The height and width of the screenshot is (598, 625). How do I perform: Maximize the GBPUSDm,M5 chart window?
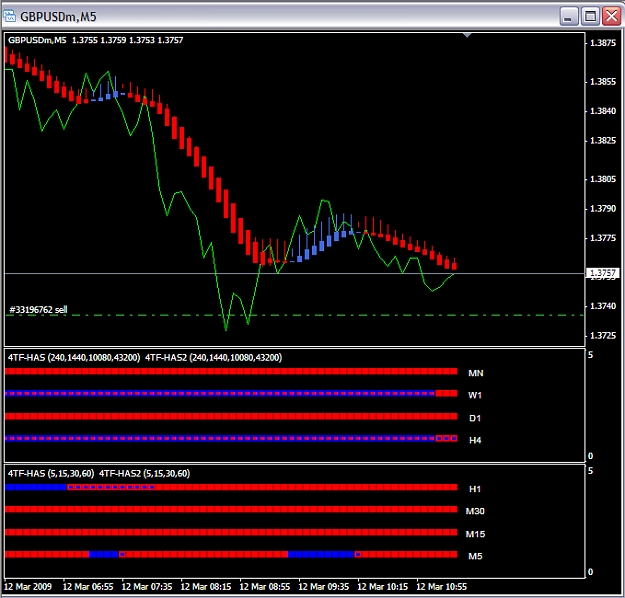coord(590,17)
